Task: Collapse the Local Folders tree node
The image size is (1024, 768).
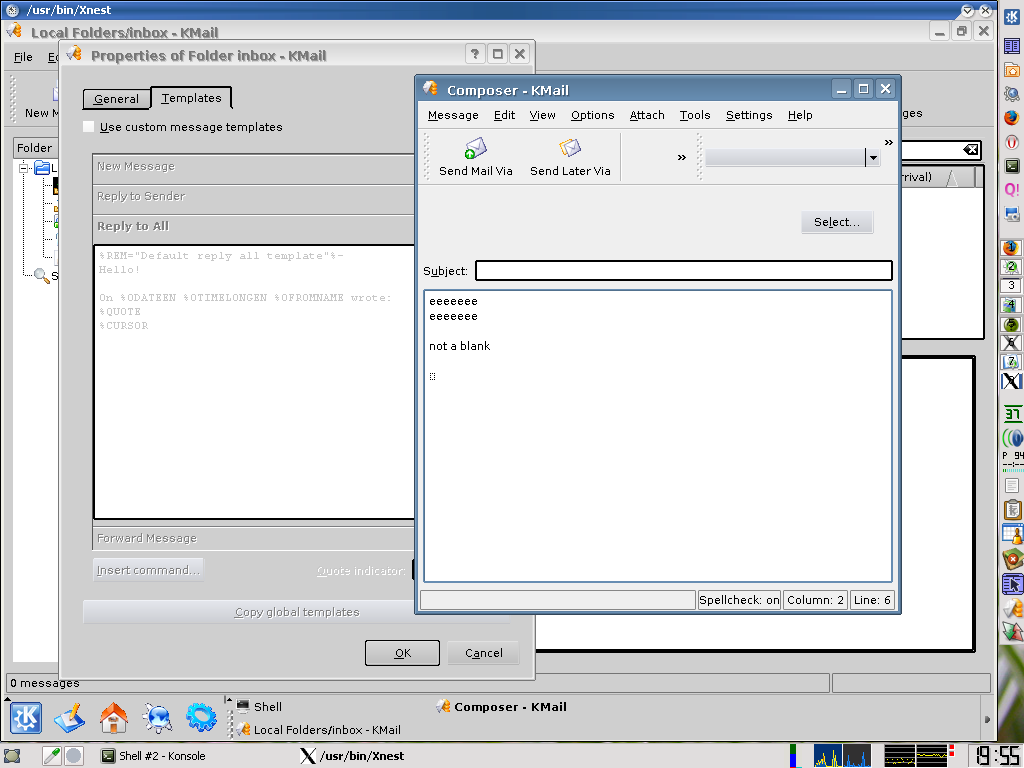Action: (x=24, y=168)
